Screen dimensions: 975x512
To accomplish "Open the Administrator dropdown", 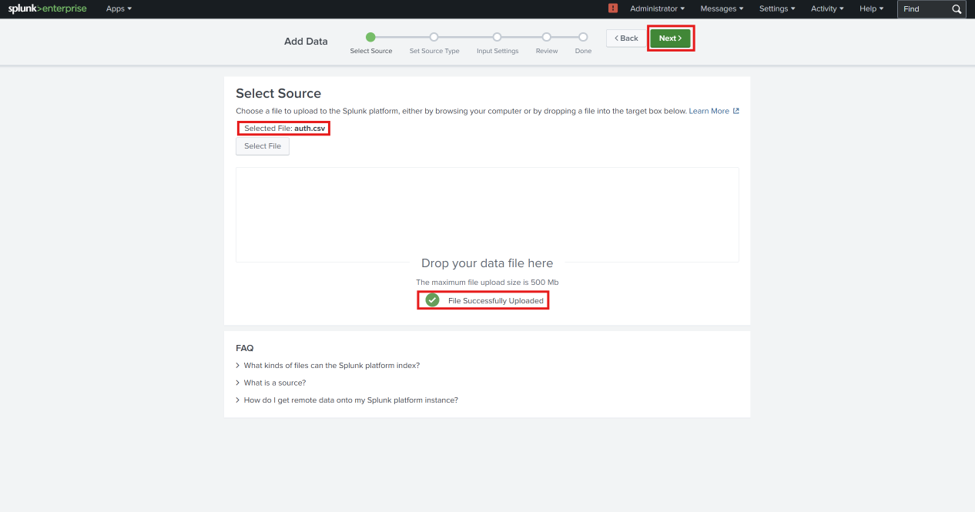I will tap(657, 9).
